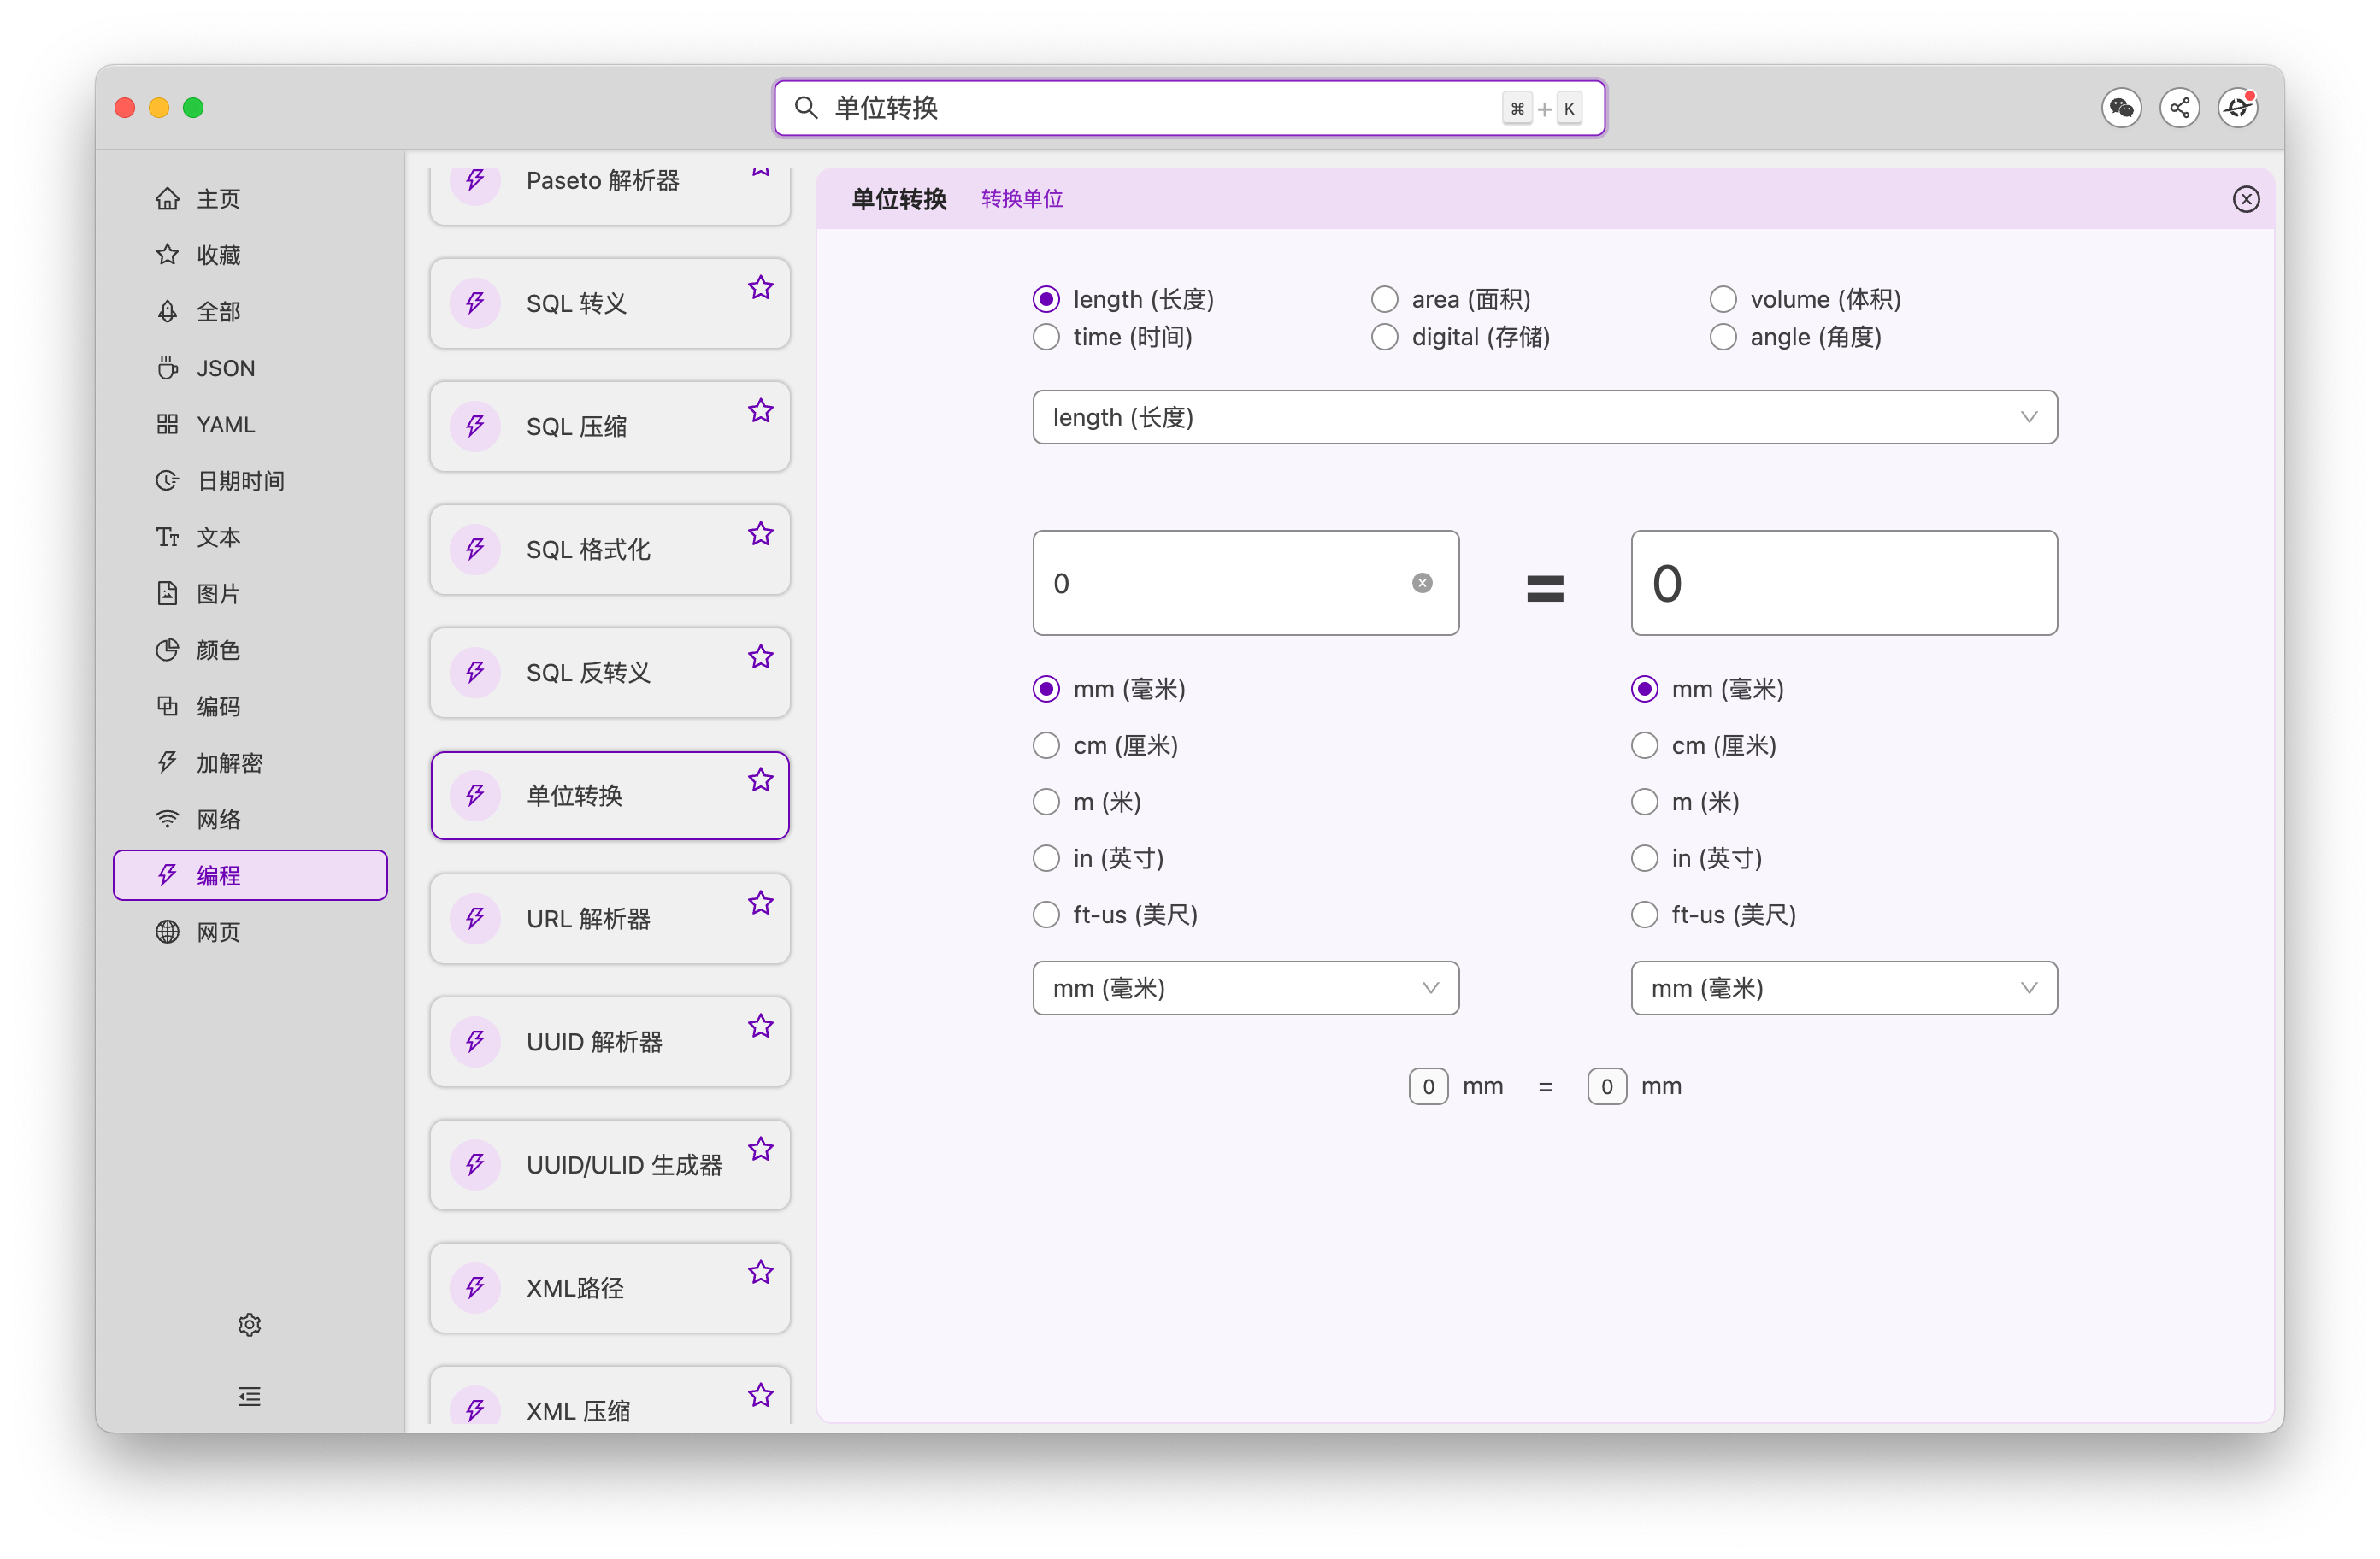
Task: Focus the search field containing 单位转换
Action: (1189, 108)
